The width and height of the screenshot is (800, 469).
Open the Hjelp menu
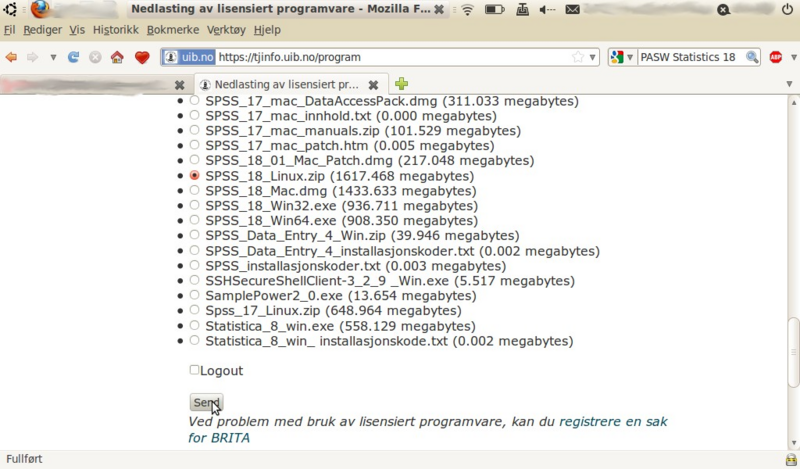[267, 30]
